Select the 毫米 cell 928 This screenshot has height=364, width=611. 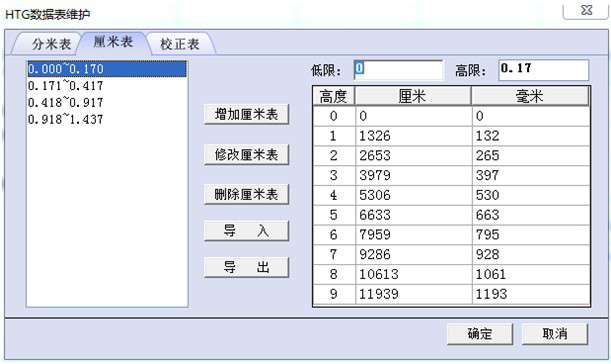tap(531, 255)
